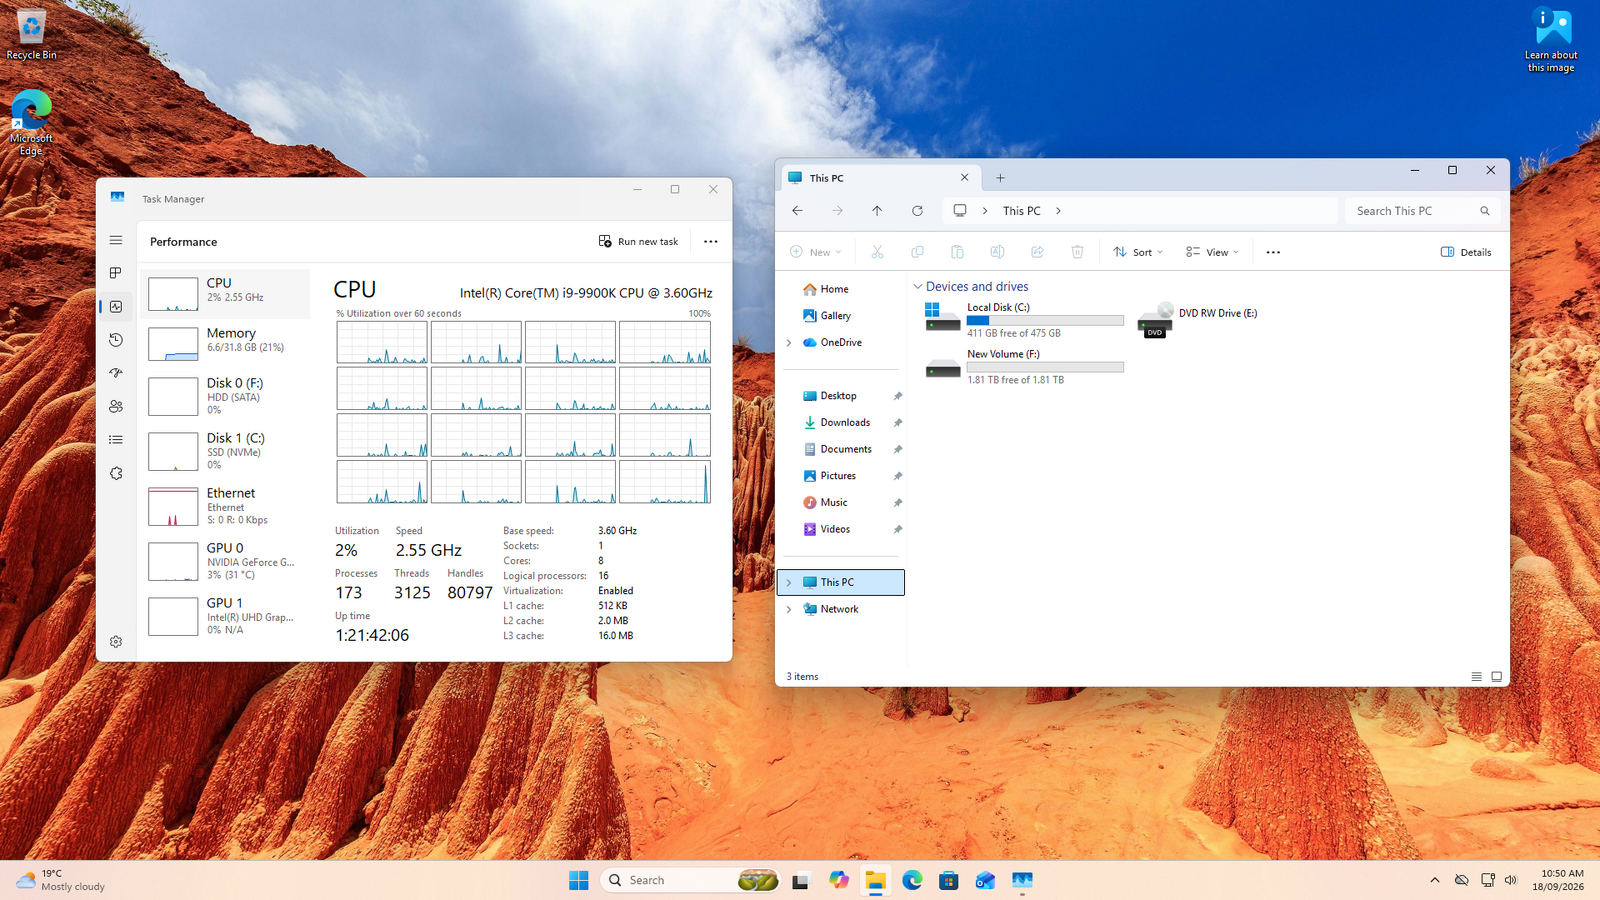This screenshot has width=1600, height=900.
Task: Open App history in Task Manager sidebar
Action: pos(116,340)
